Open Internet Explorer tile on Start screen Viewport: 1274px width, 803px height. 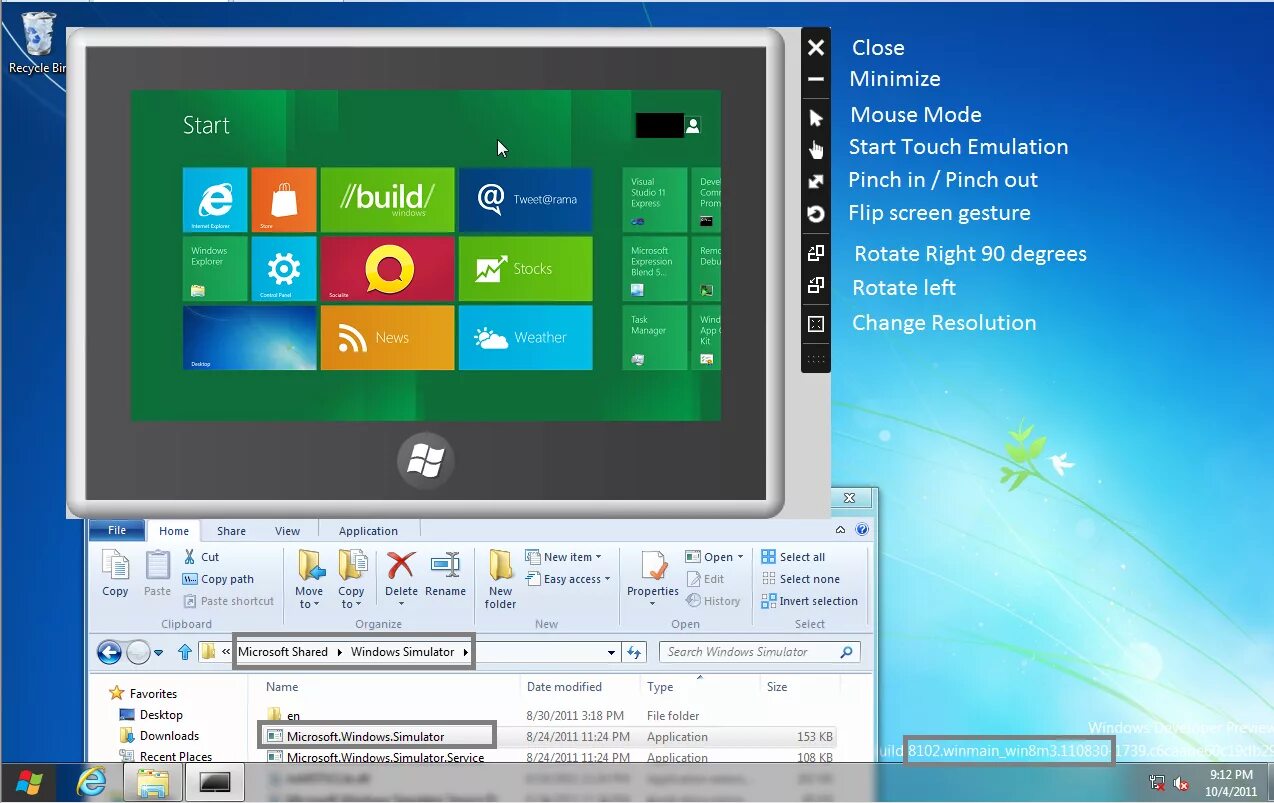(215, 200)
